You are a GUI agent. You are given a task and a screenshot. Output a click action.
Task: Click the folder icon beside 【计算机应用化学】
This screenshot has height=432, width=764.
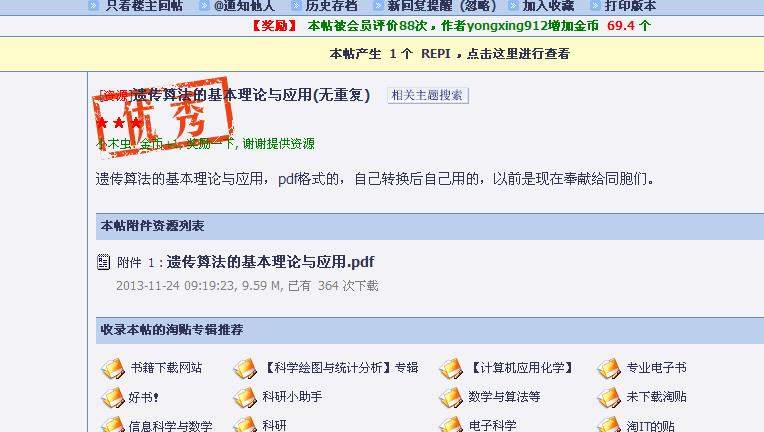(451, 369)
